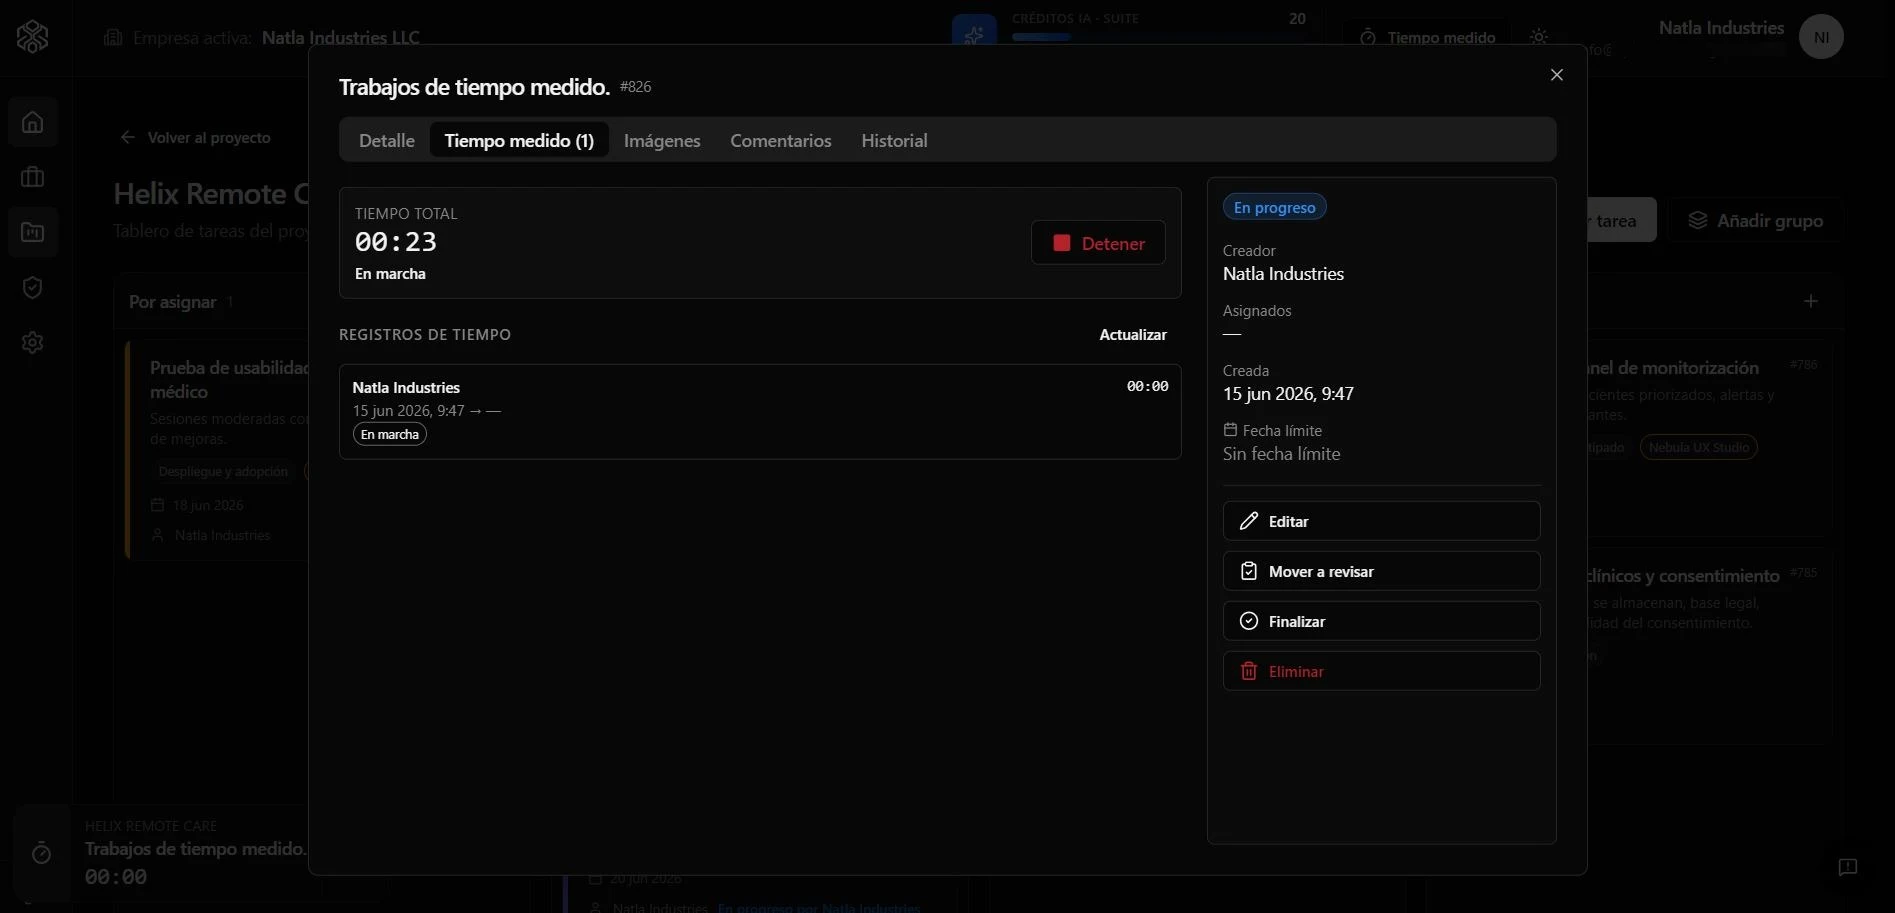Switch to the Detalle tab
The width and height of the screenshot is (1895, 913).
[386, 140]
